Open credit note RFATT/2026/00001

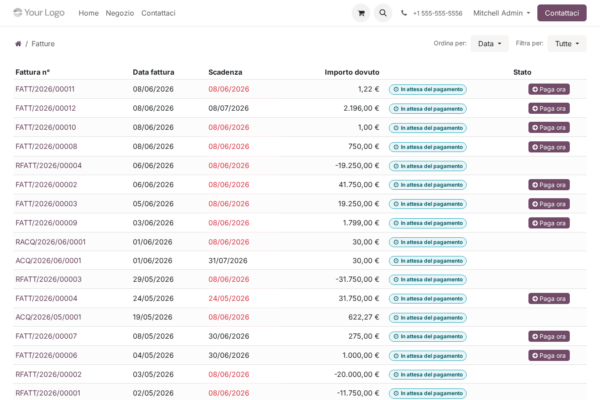click(48, 393)
